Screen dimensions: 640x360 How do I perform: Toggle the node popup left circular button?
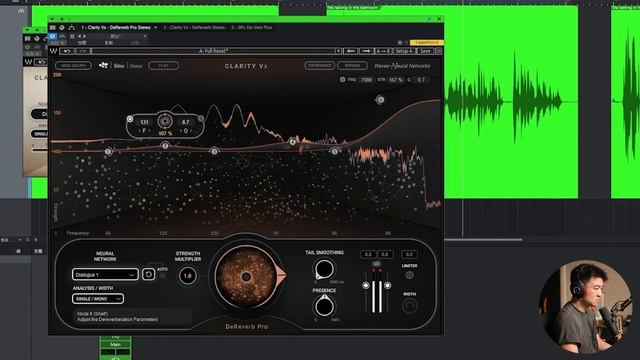point(130,119)
